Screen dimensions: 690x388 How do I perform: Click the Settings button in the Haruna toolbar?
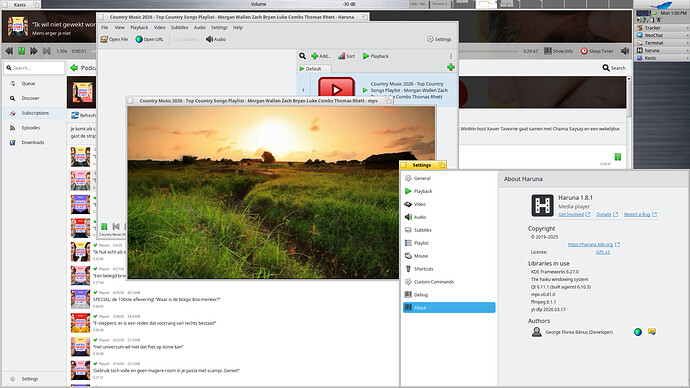[439, 39]
